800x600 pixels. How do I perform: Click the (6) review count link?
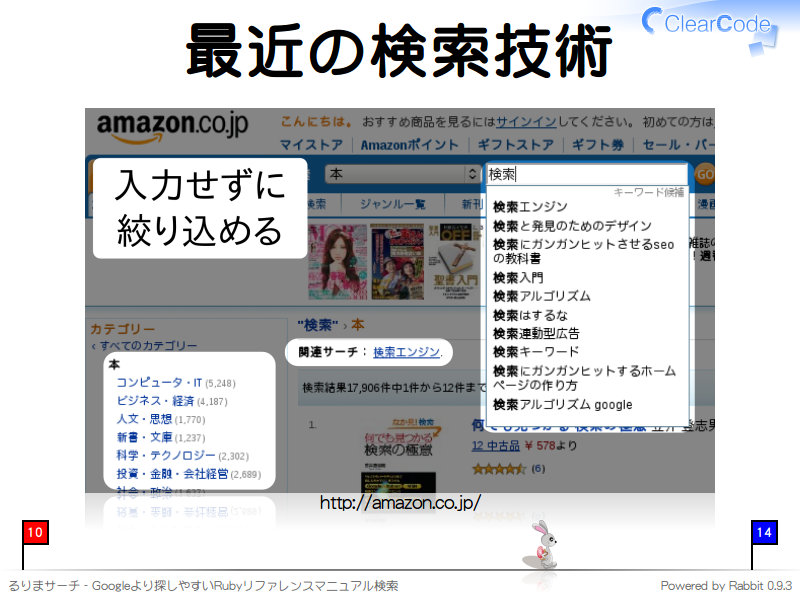click(538, 468)
